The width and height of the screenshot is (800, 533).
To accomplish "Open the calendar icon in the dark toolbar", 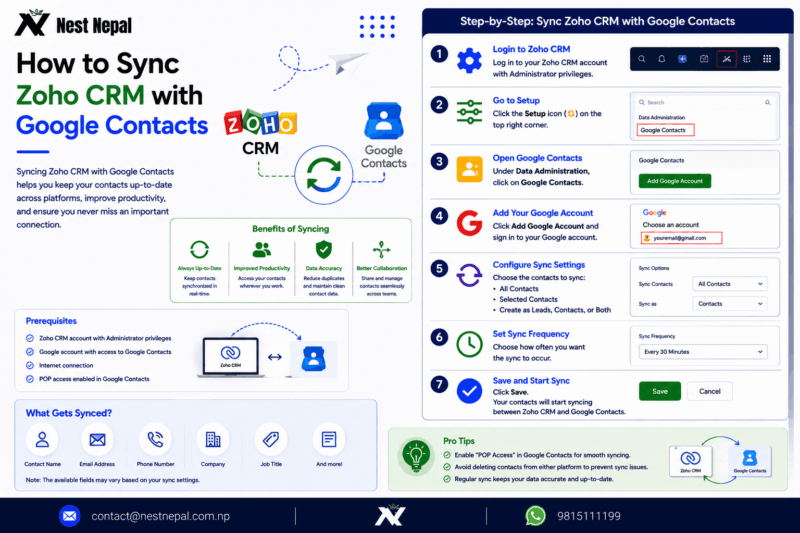I will pos(704,59).
